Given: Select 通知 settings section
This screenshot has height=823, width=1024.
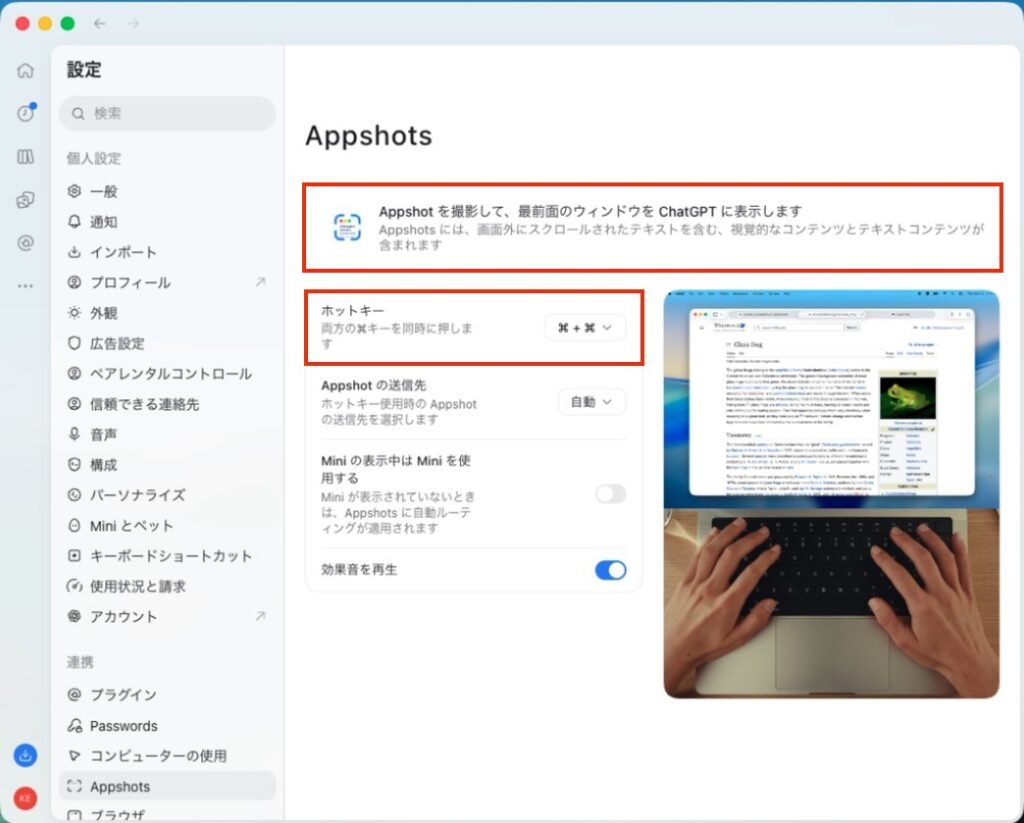Looking at the screenshot, I should 167,222.
